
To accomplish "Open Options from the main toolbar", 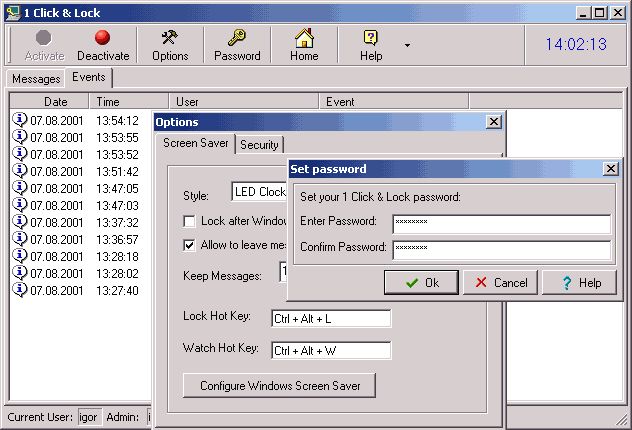I will (170, 45).
